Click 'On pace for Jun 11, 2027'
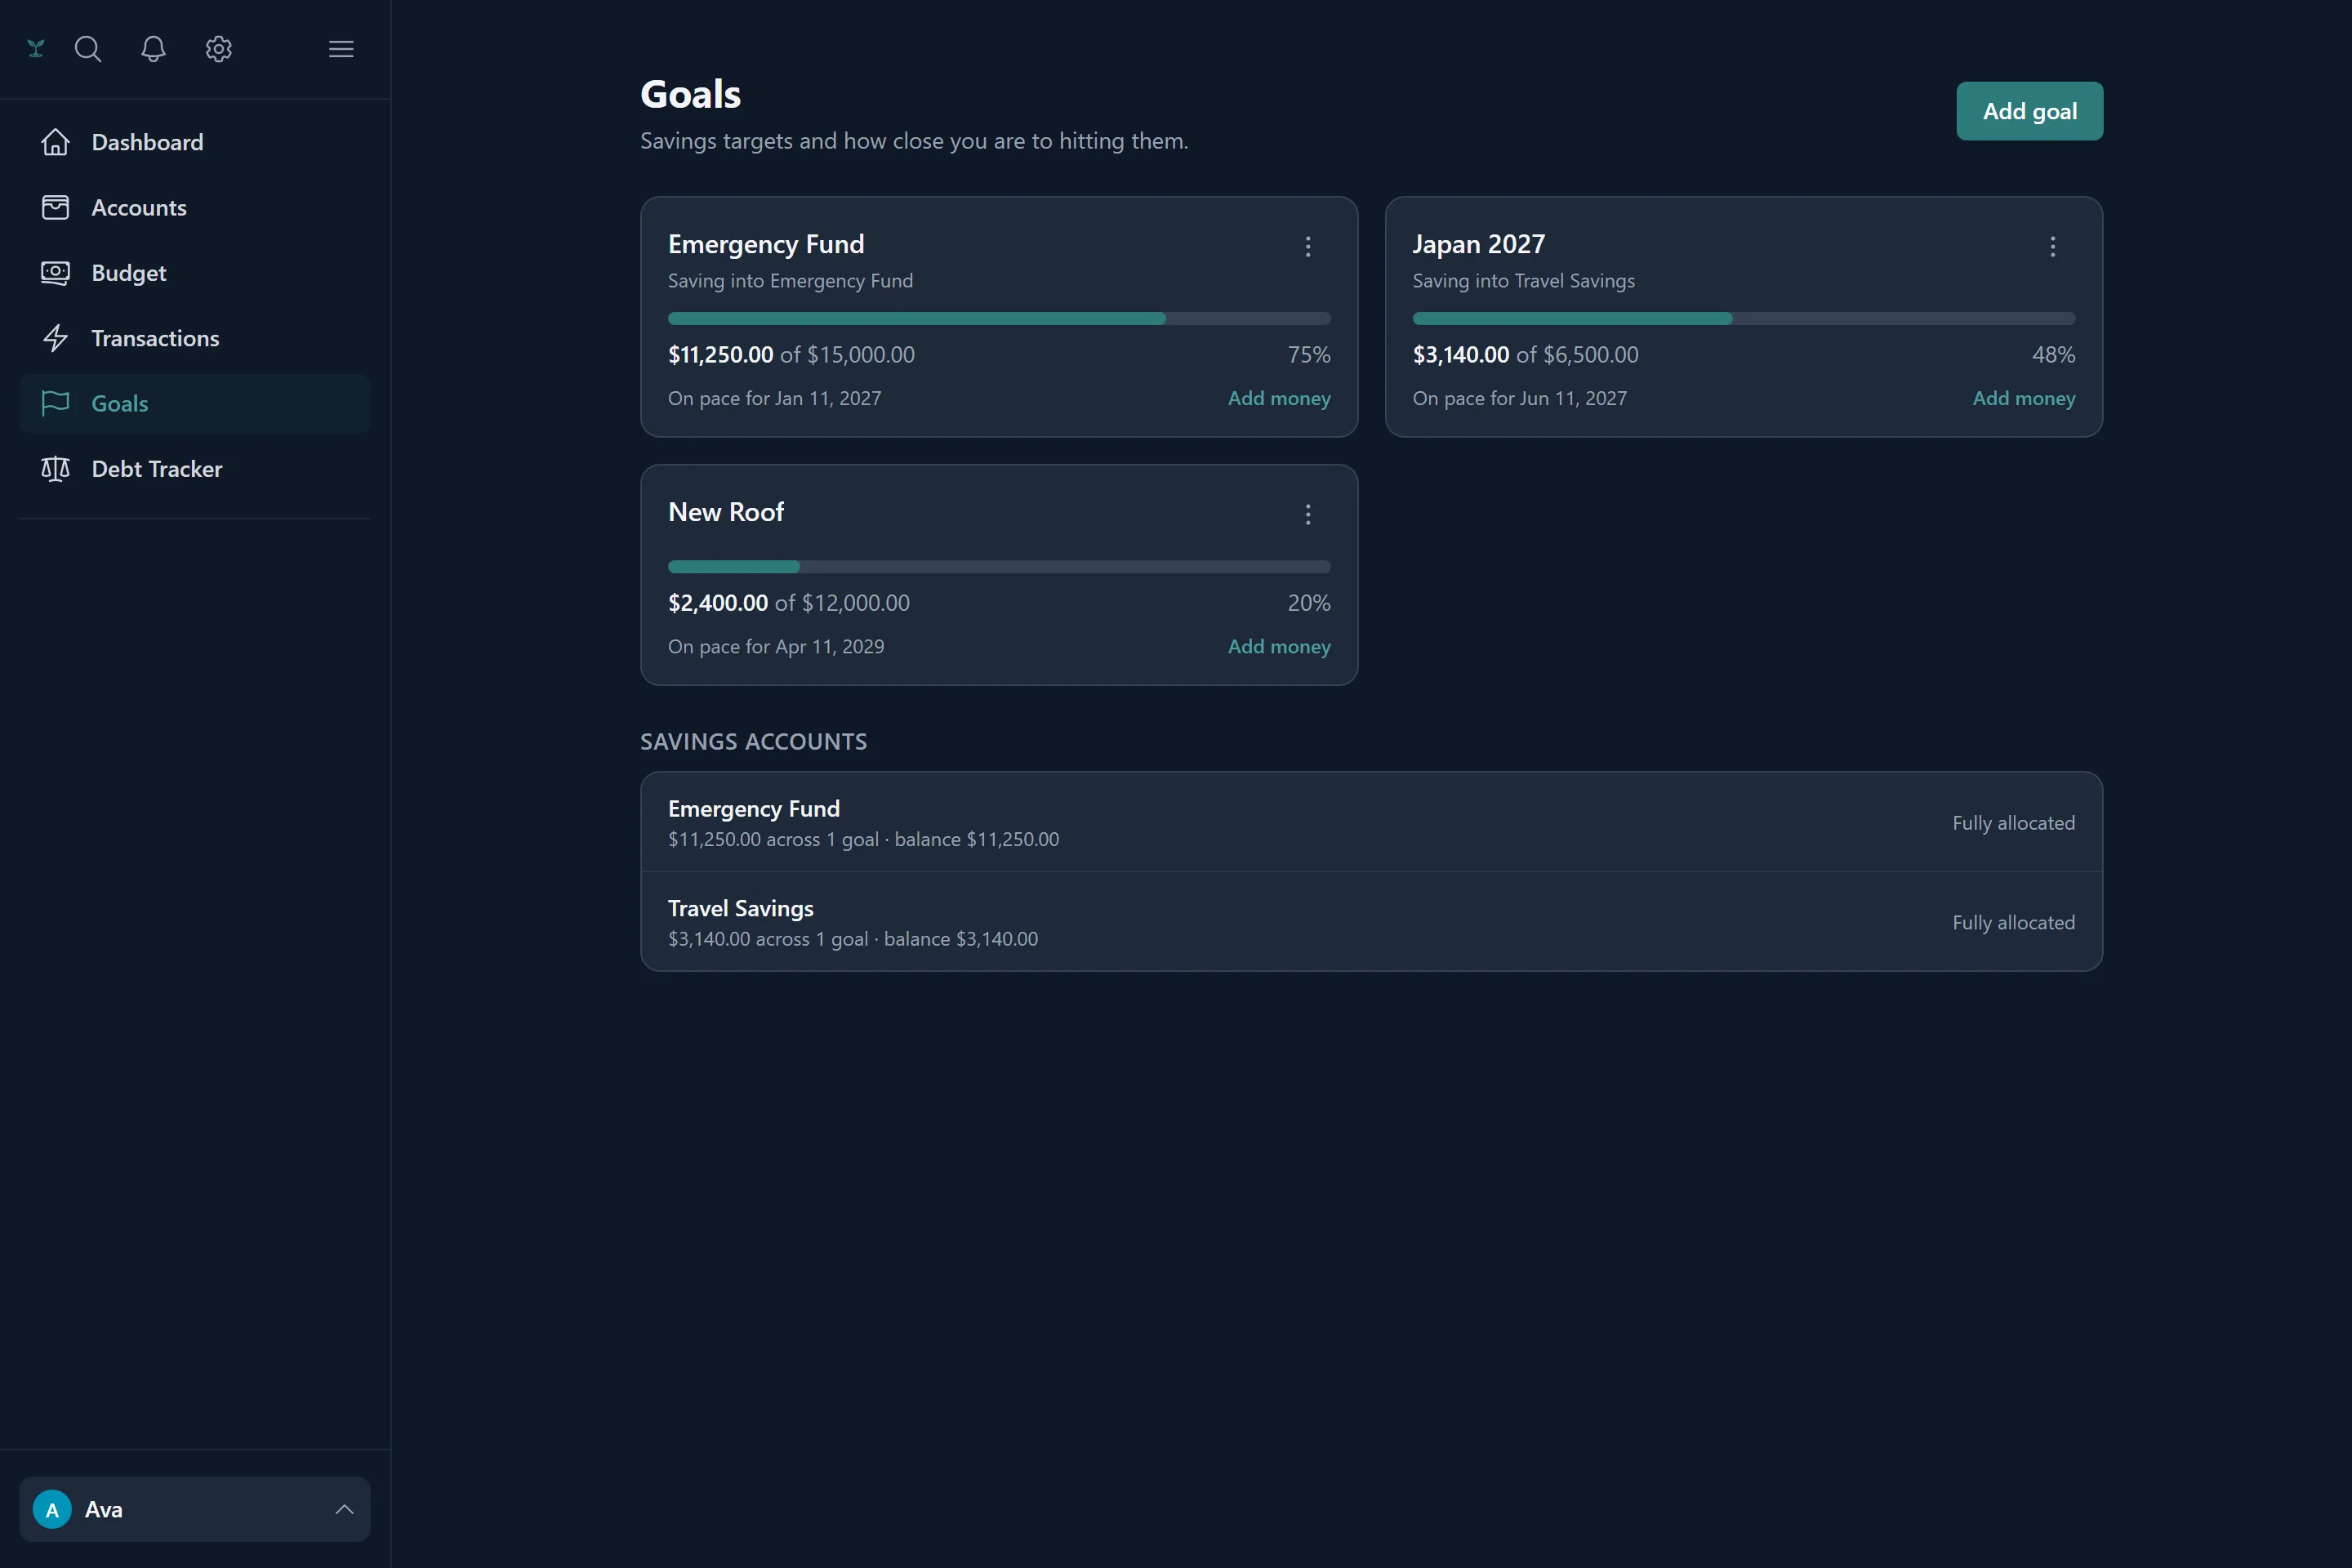 pyautogui.click(x=1519, y=398)
